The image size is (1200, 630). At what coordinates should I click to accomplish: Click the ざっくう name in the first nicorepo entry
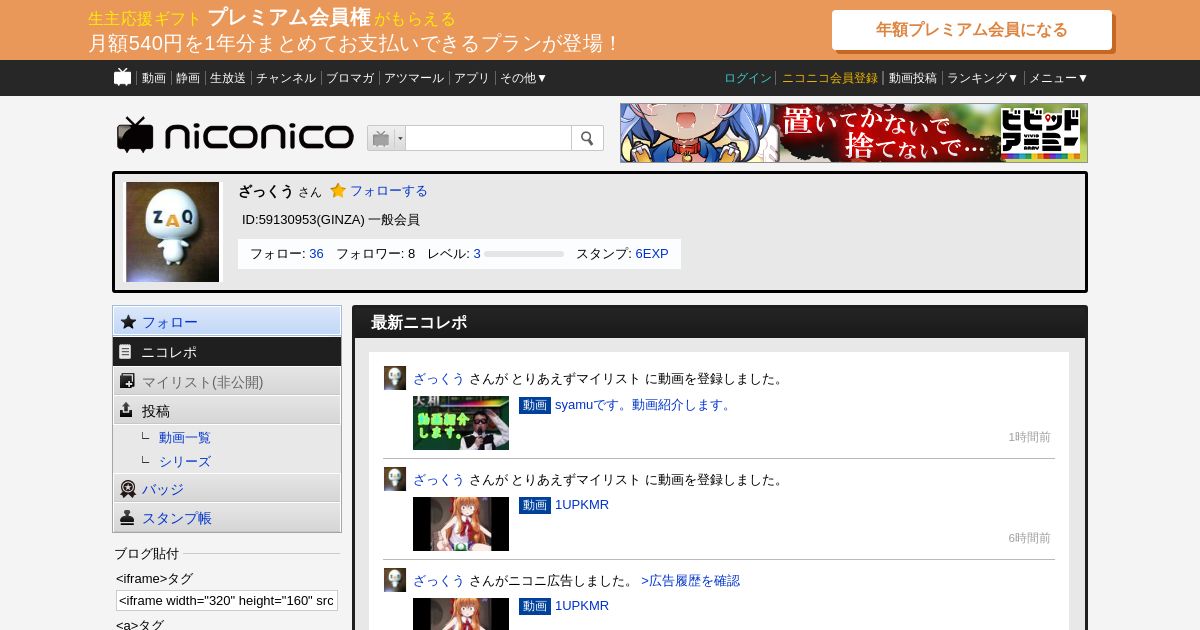[x=439, y=379]
